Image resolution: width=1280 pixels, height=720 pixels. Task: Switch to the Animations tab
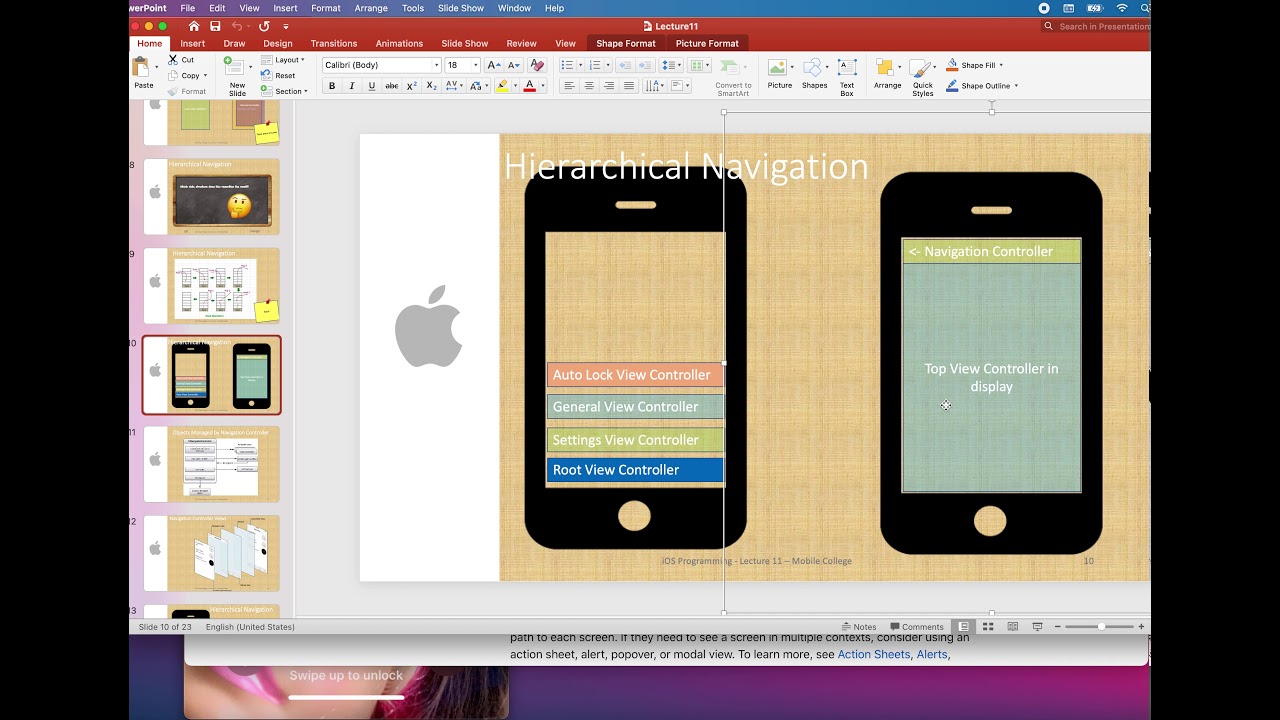click(399, 44)
